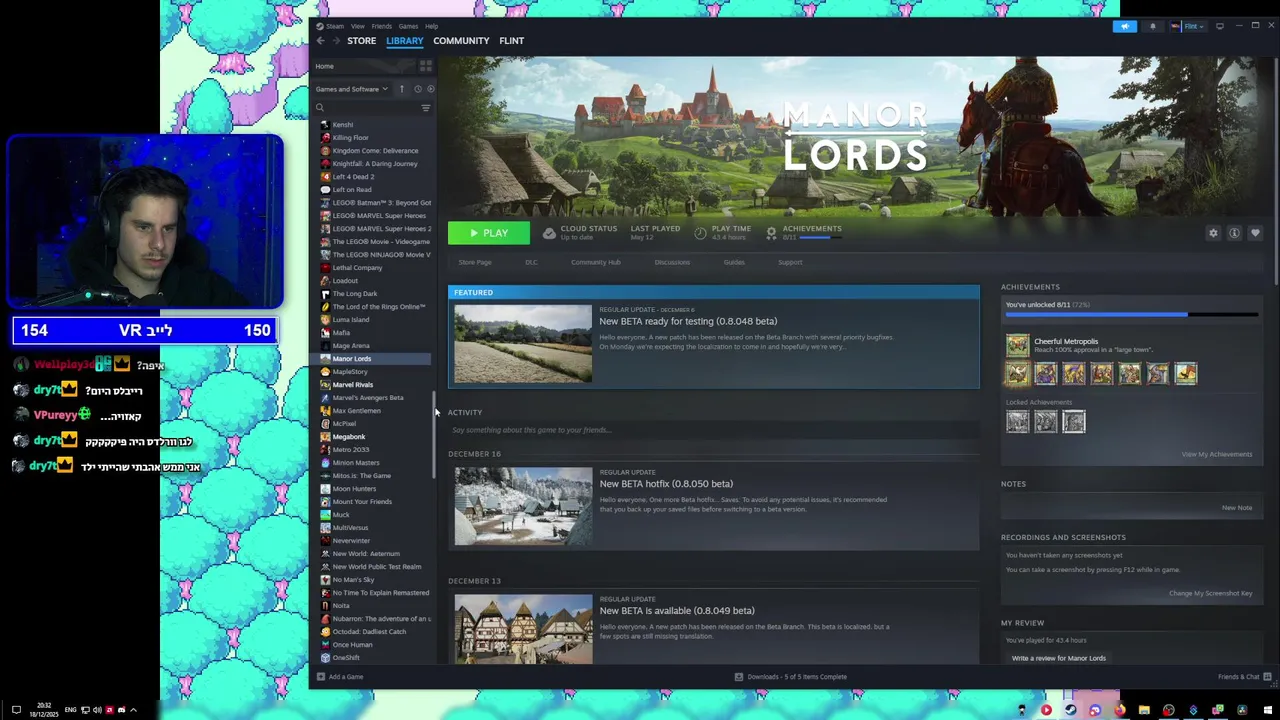Image resolution: width=1280 pixels, height=720 pixels.
Task: Open the Flint account dropdown
Action: (x=1190, y=26)
